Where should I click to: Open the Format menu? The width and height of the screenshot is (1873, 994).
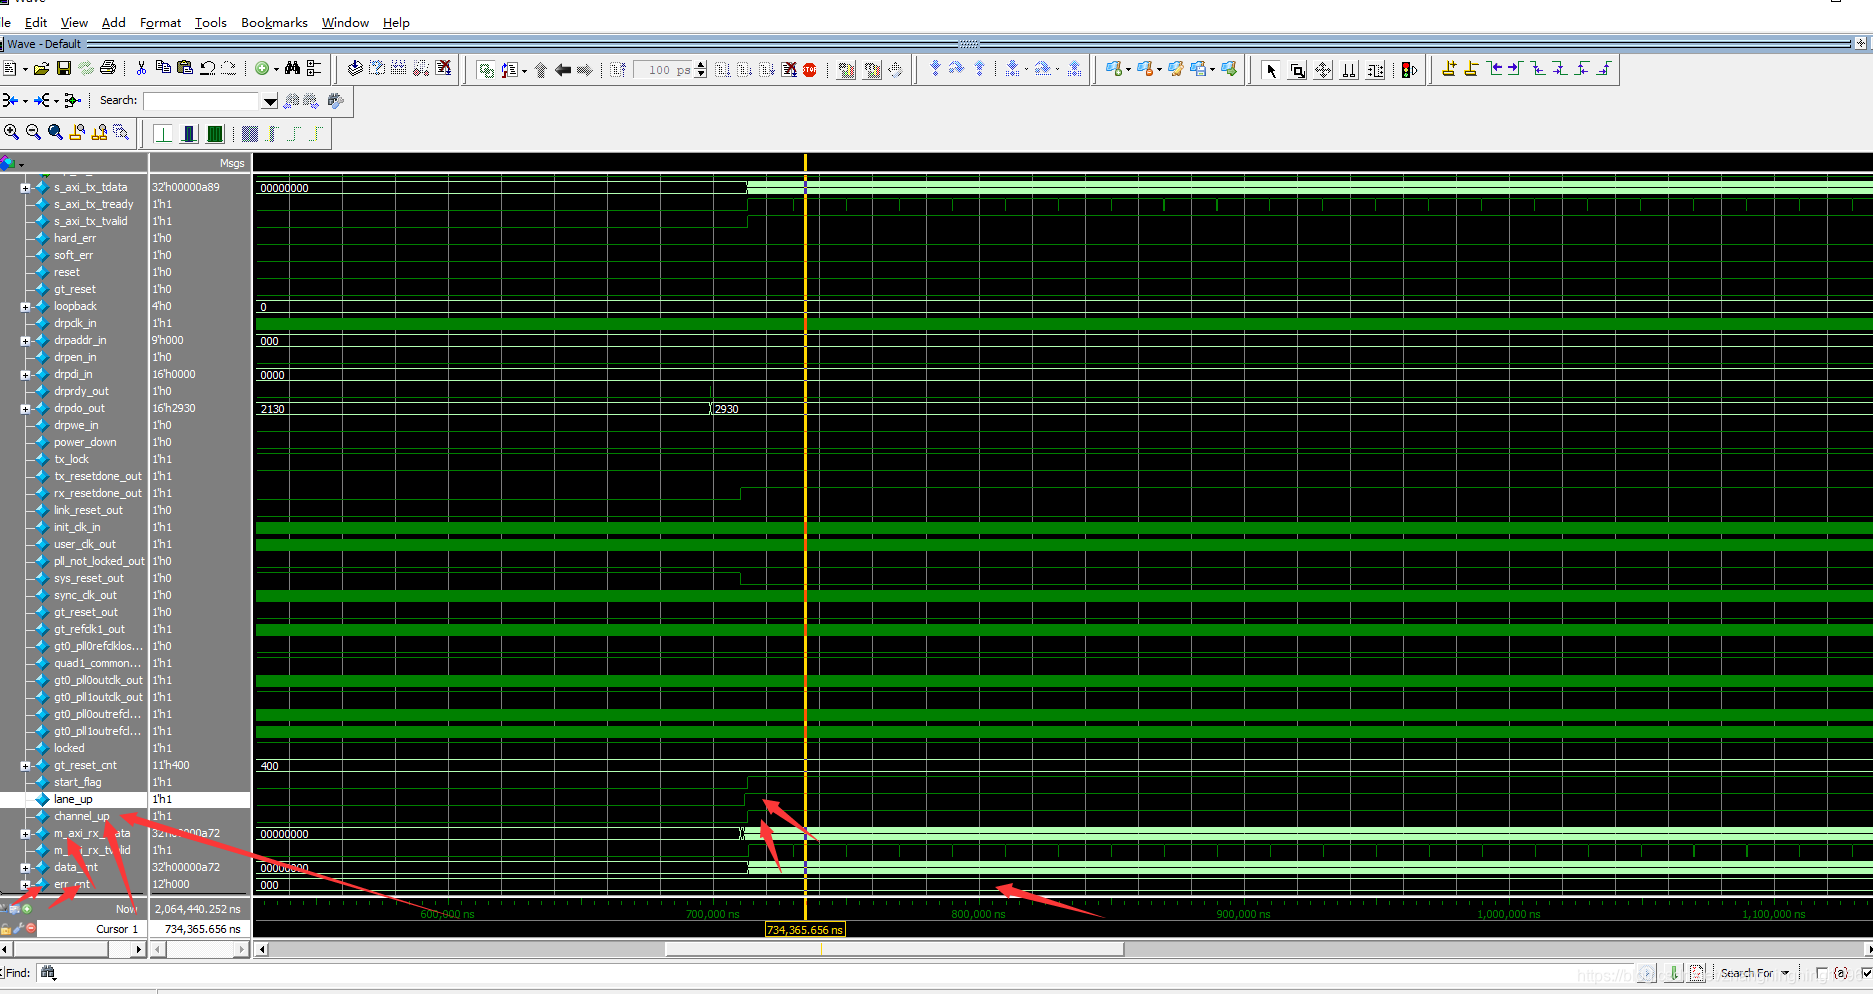160,22
